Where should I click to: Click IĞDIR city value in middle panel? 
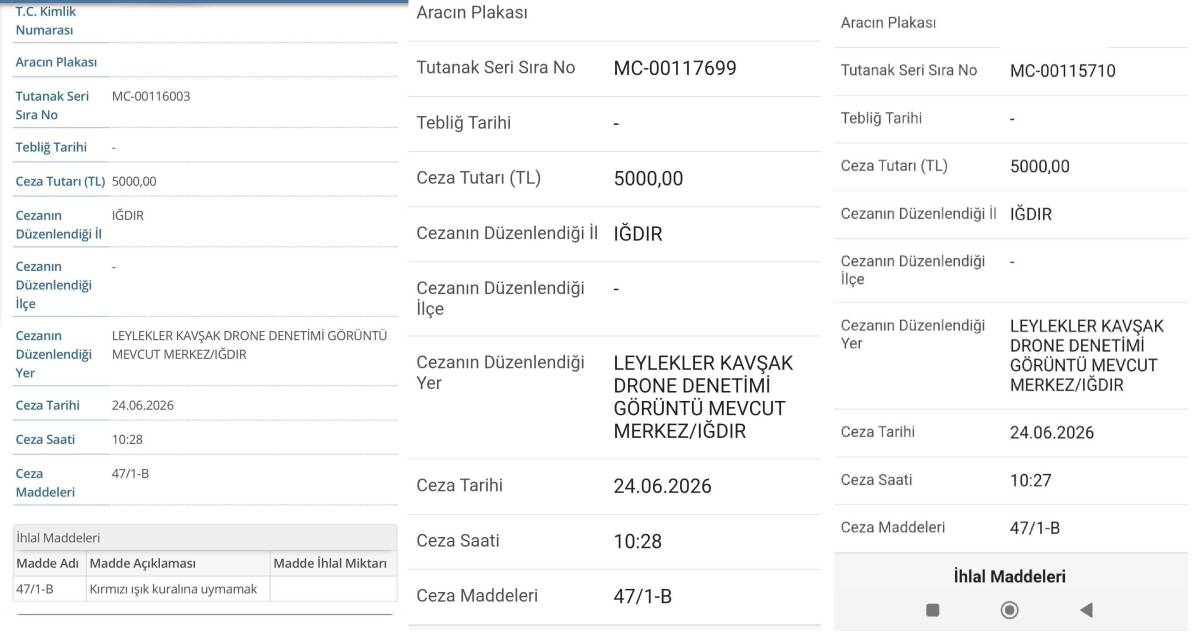[638, 234]
